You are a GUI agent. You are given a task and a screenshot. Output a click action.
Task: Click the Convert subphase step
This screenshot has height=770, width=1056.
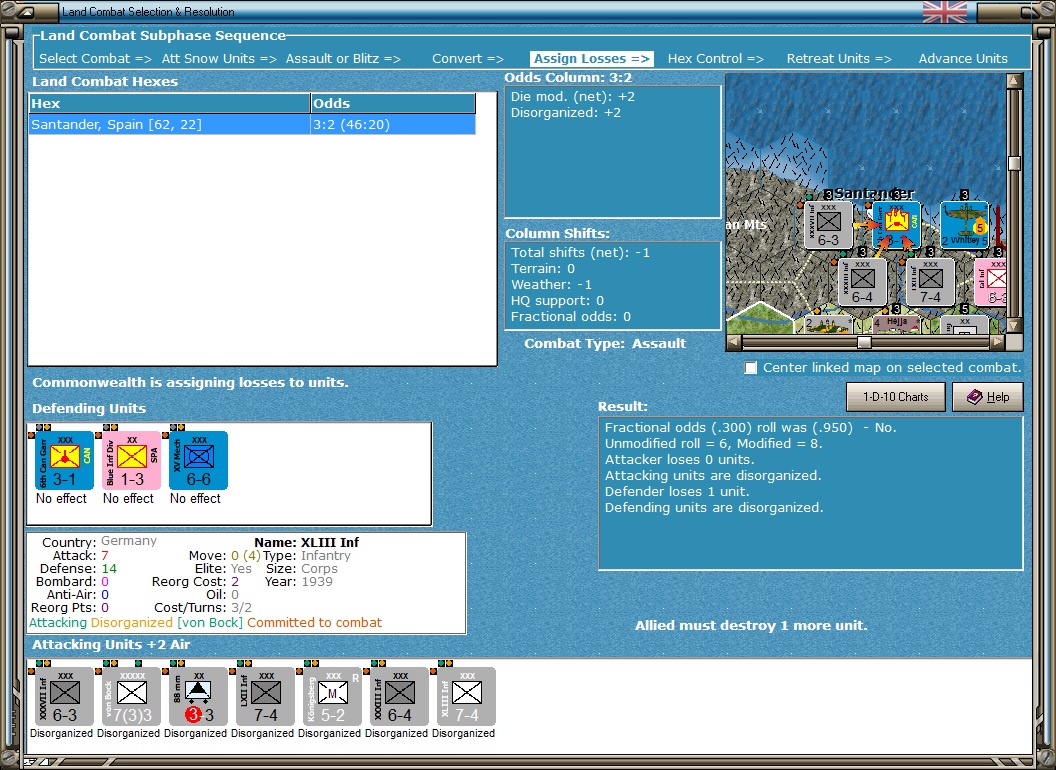point(467,59)
